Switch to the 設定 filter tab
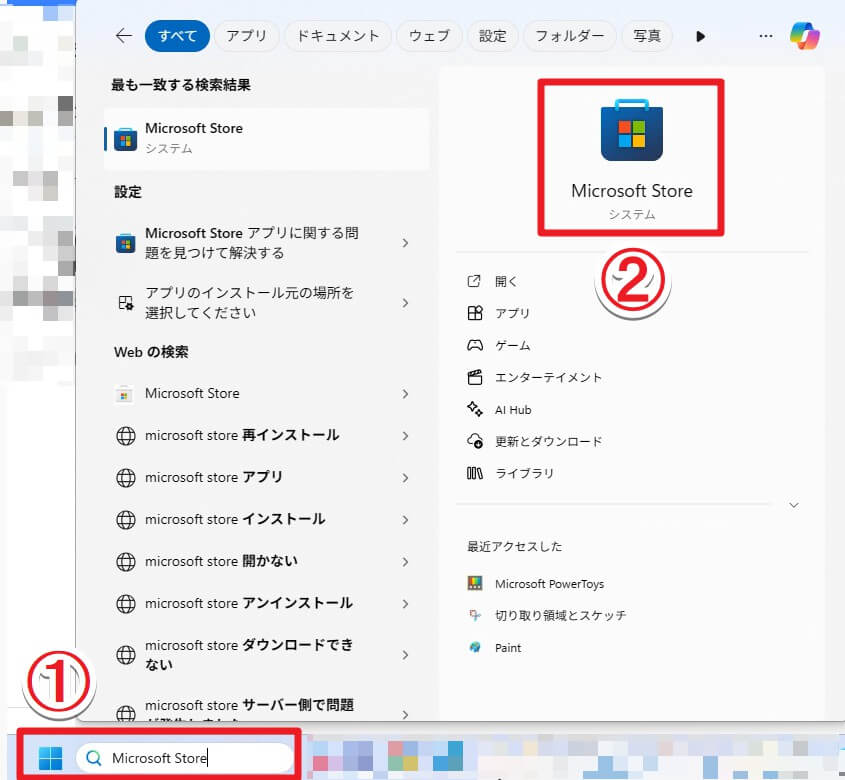The height and width of the screenshot is (780, 845). [493, 36]
